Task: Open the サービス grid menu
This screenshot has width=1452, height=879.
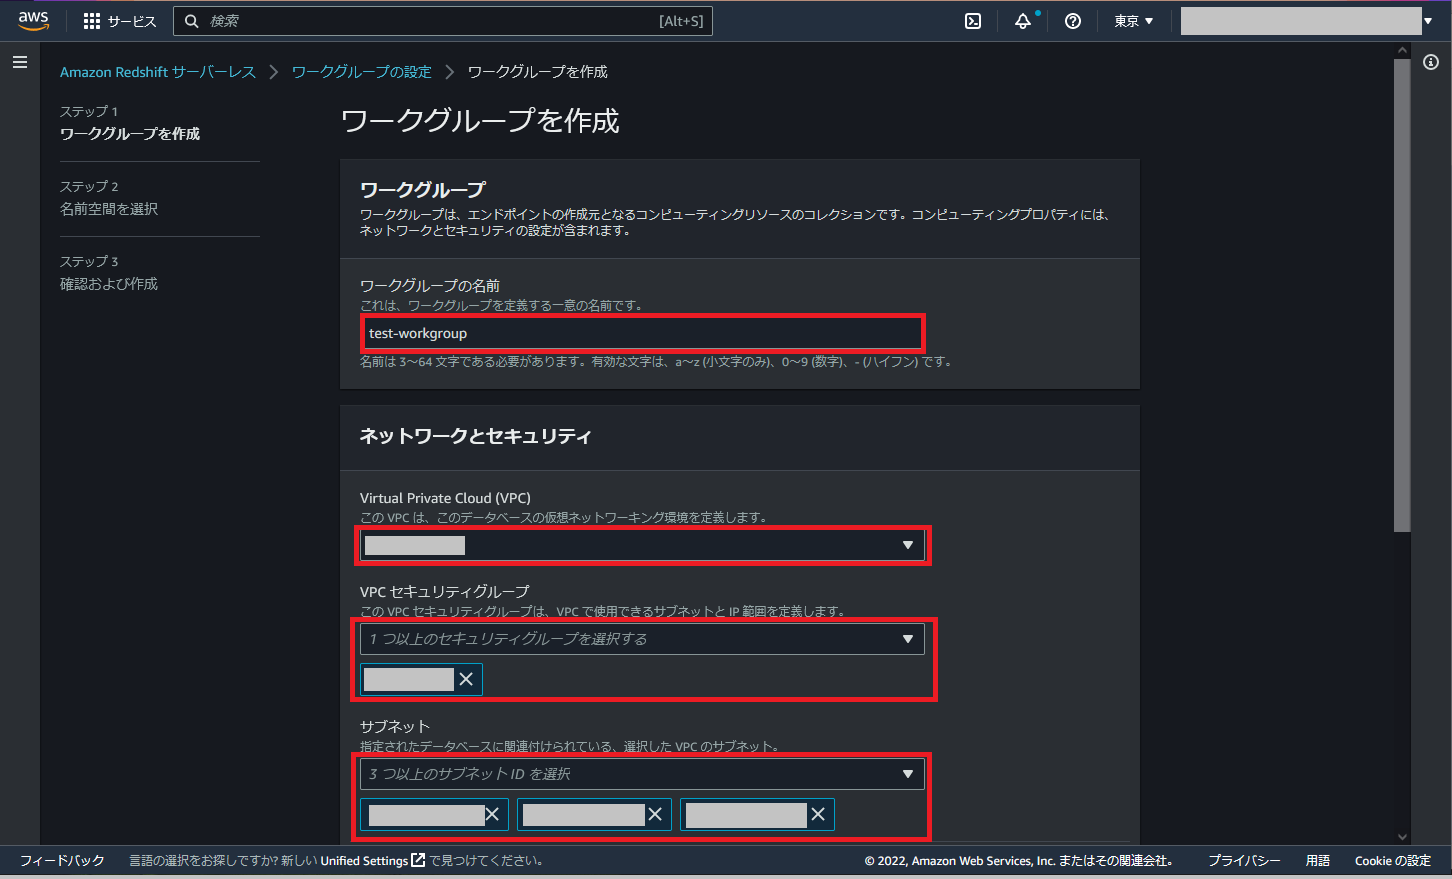Action: point(119,21)
